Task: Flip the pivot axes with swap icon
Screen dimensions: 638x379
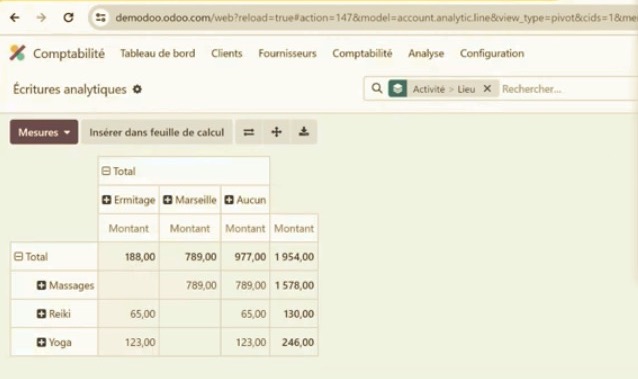Action: (249, 132)
